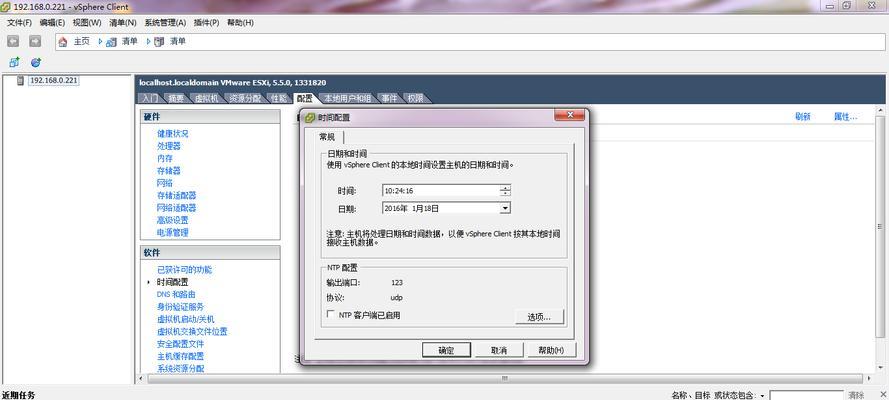Select host 192.168.0.221 in the tree
The width and height of the screenshot is (889, 400).
pyautogui.click(x=53, y=80)
